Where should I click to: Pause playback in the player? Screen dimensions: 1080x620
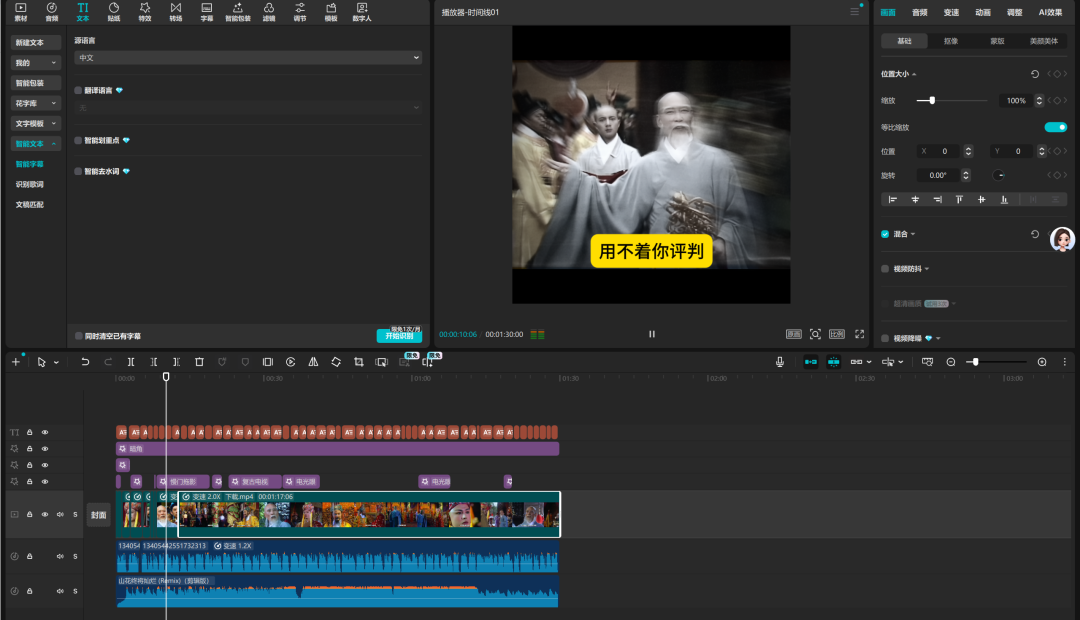coord(652,334)
